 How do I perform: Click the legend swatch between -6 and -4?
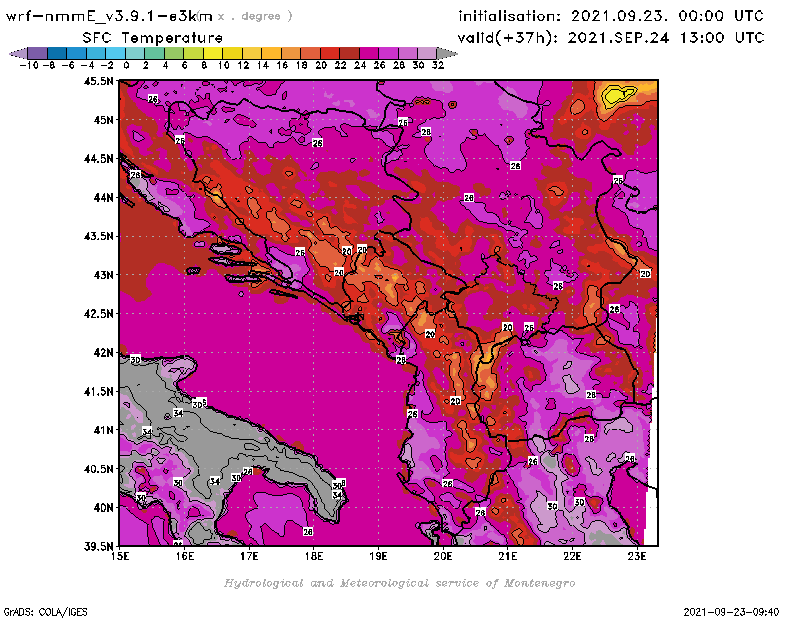pyautogui.click(x=76, y=53)
